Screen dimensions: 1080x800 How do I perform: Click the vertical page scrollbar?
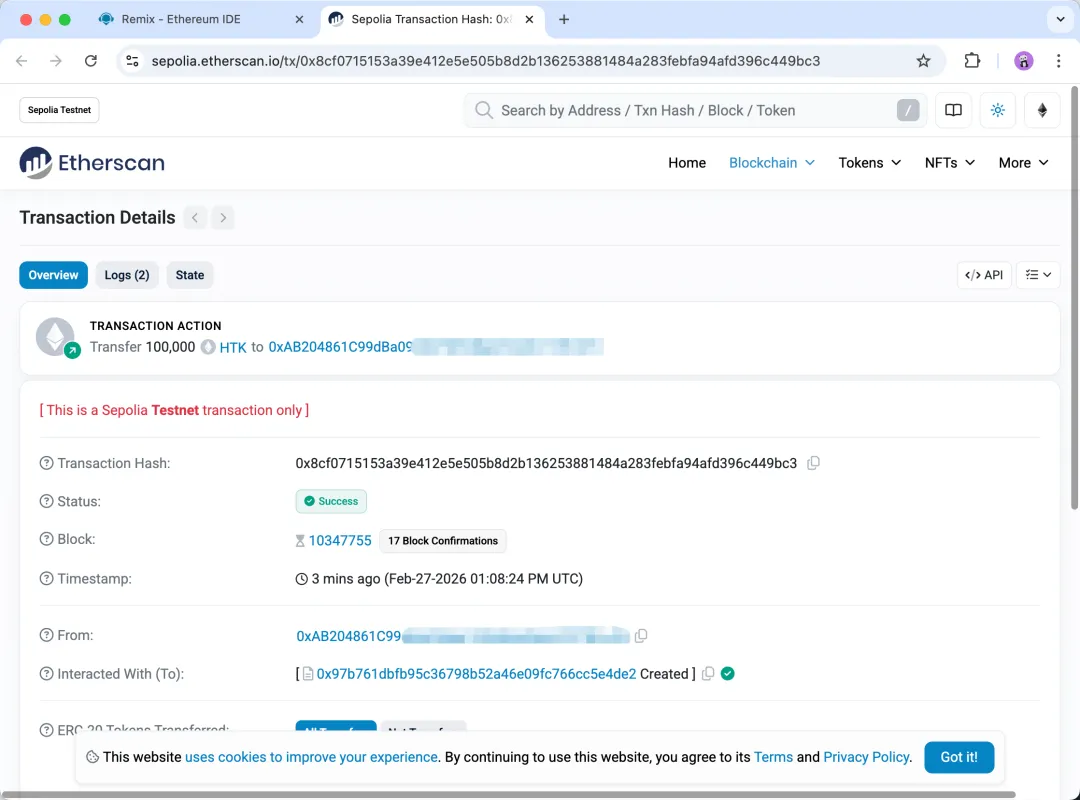(1074, 298)
